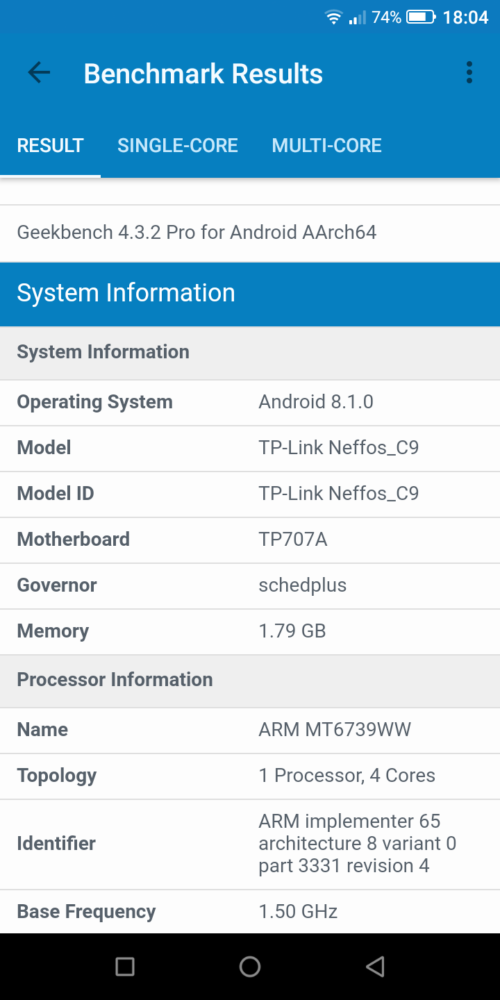
Task: Tap the battery icon in status bar
Action: [x=421, y=17]
